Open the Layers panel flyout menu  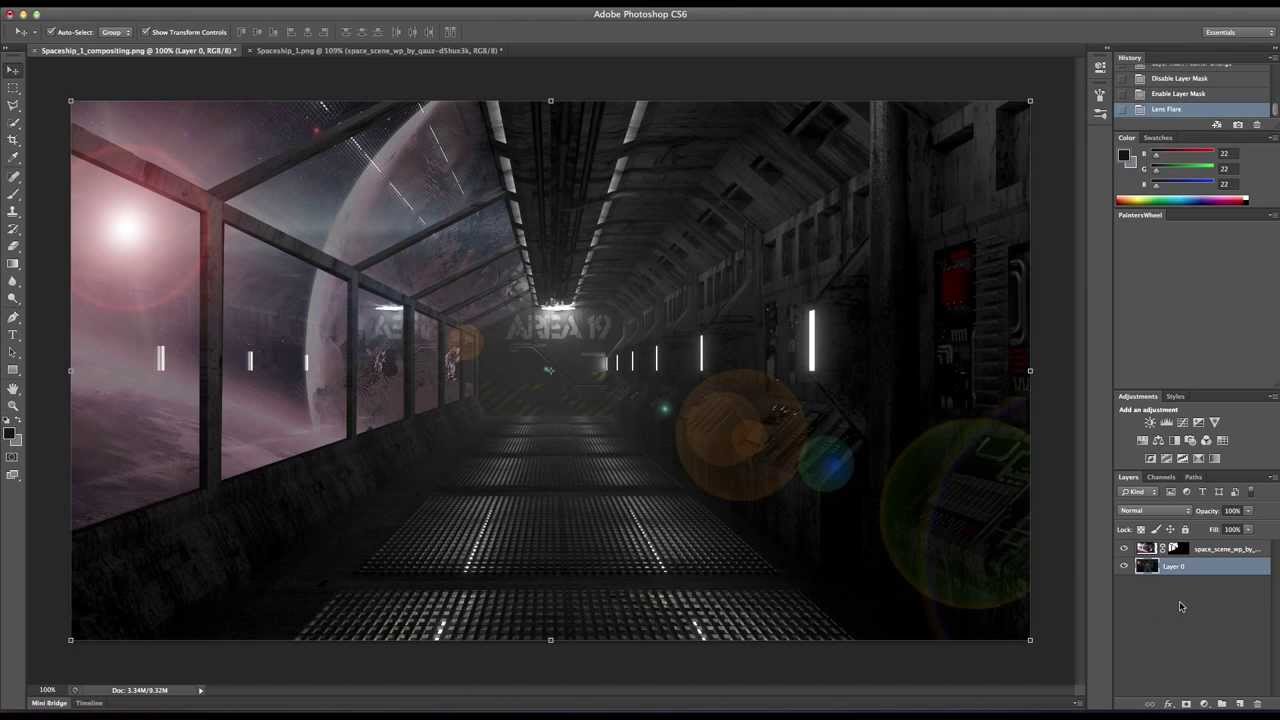pyautogui.click(x=1272, y=477)
